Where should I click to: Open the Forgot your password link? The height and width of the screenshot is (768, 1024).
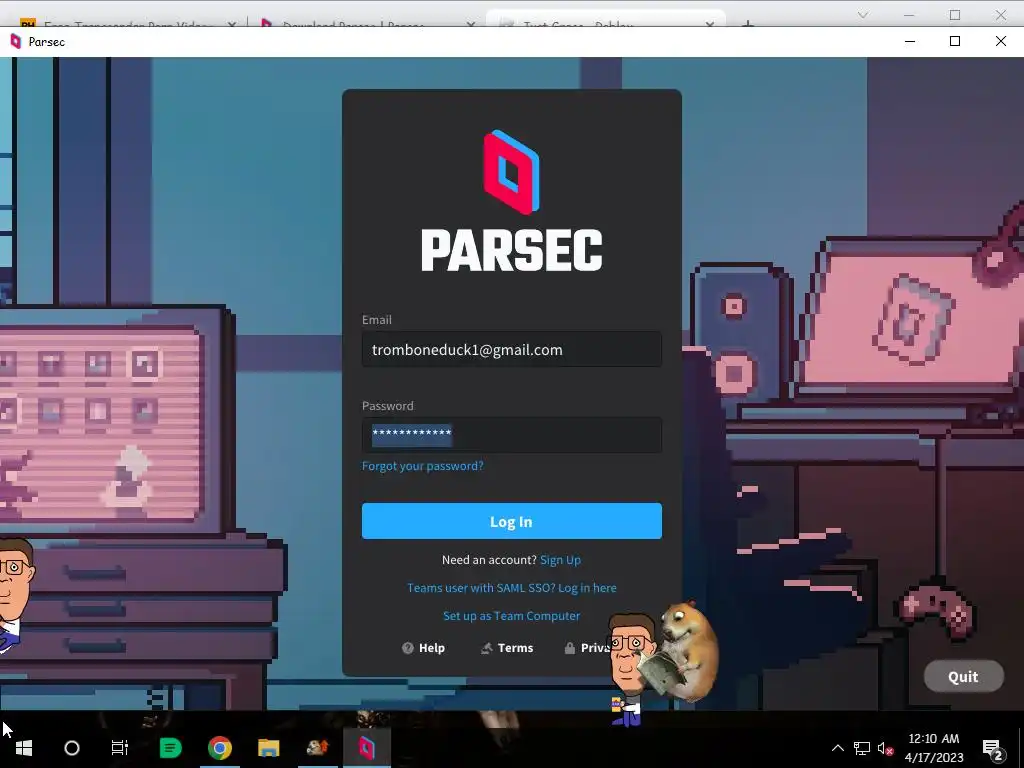tap(423, 466)
